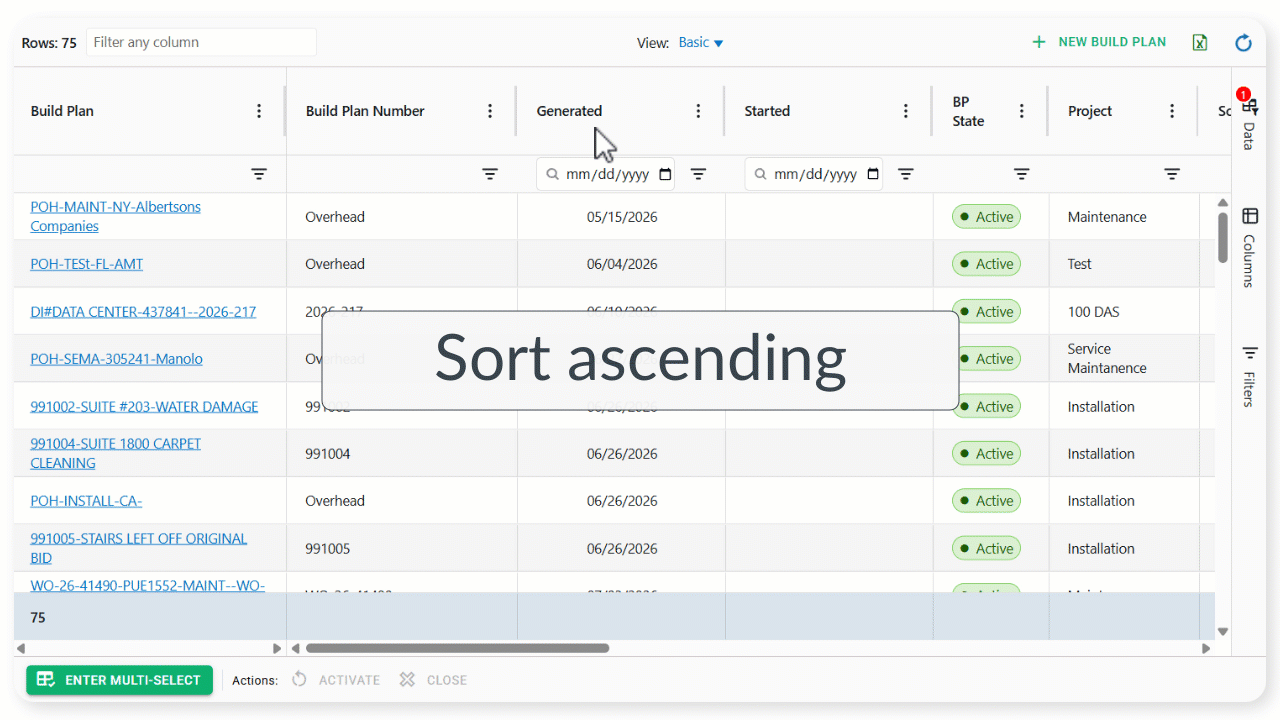Click New Build Plan button
The image size is (1280, 720).
1099,42
